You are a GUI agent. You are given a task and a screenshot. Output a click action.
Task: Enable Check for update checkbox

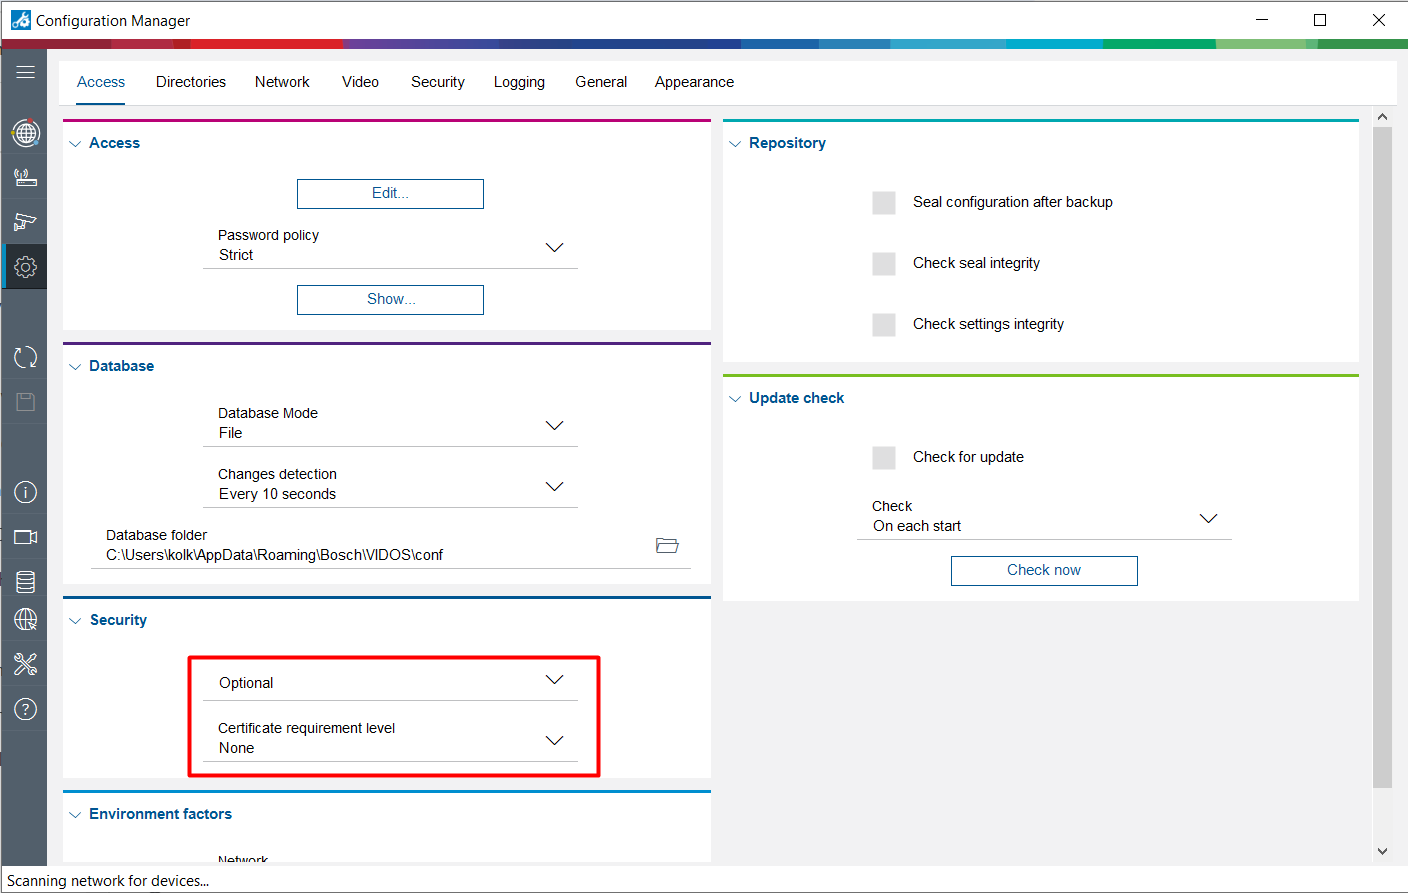coord(884,458)
